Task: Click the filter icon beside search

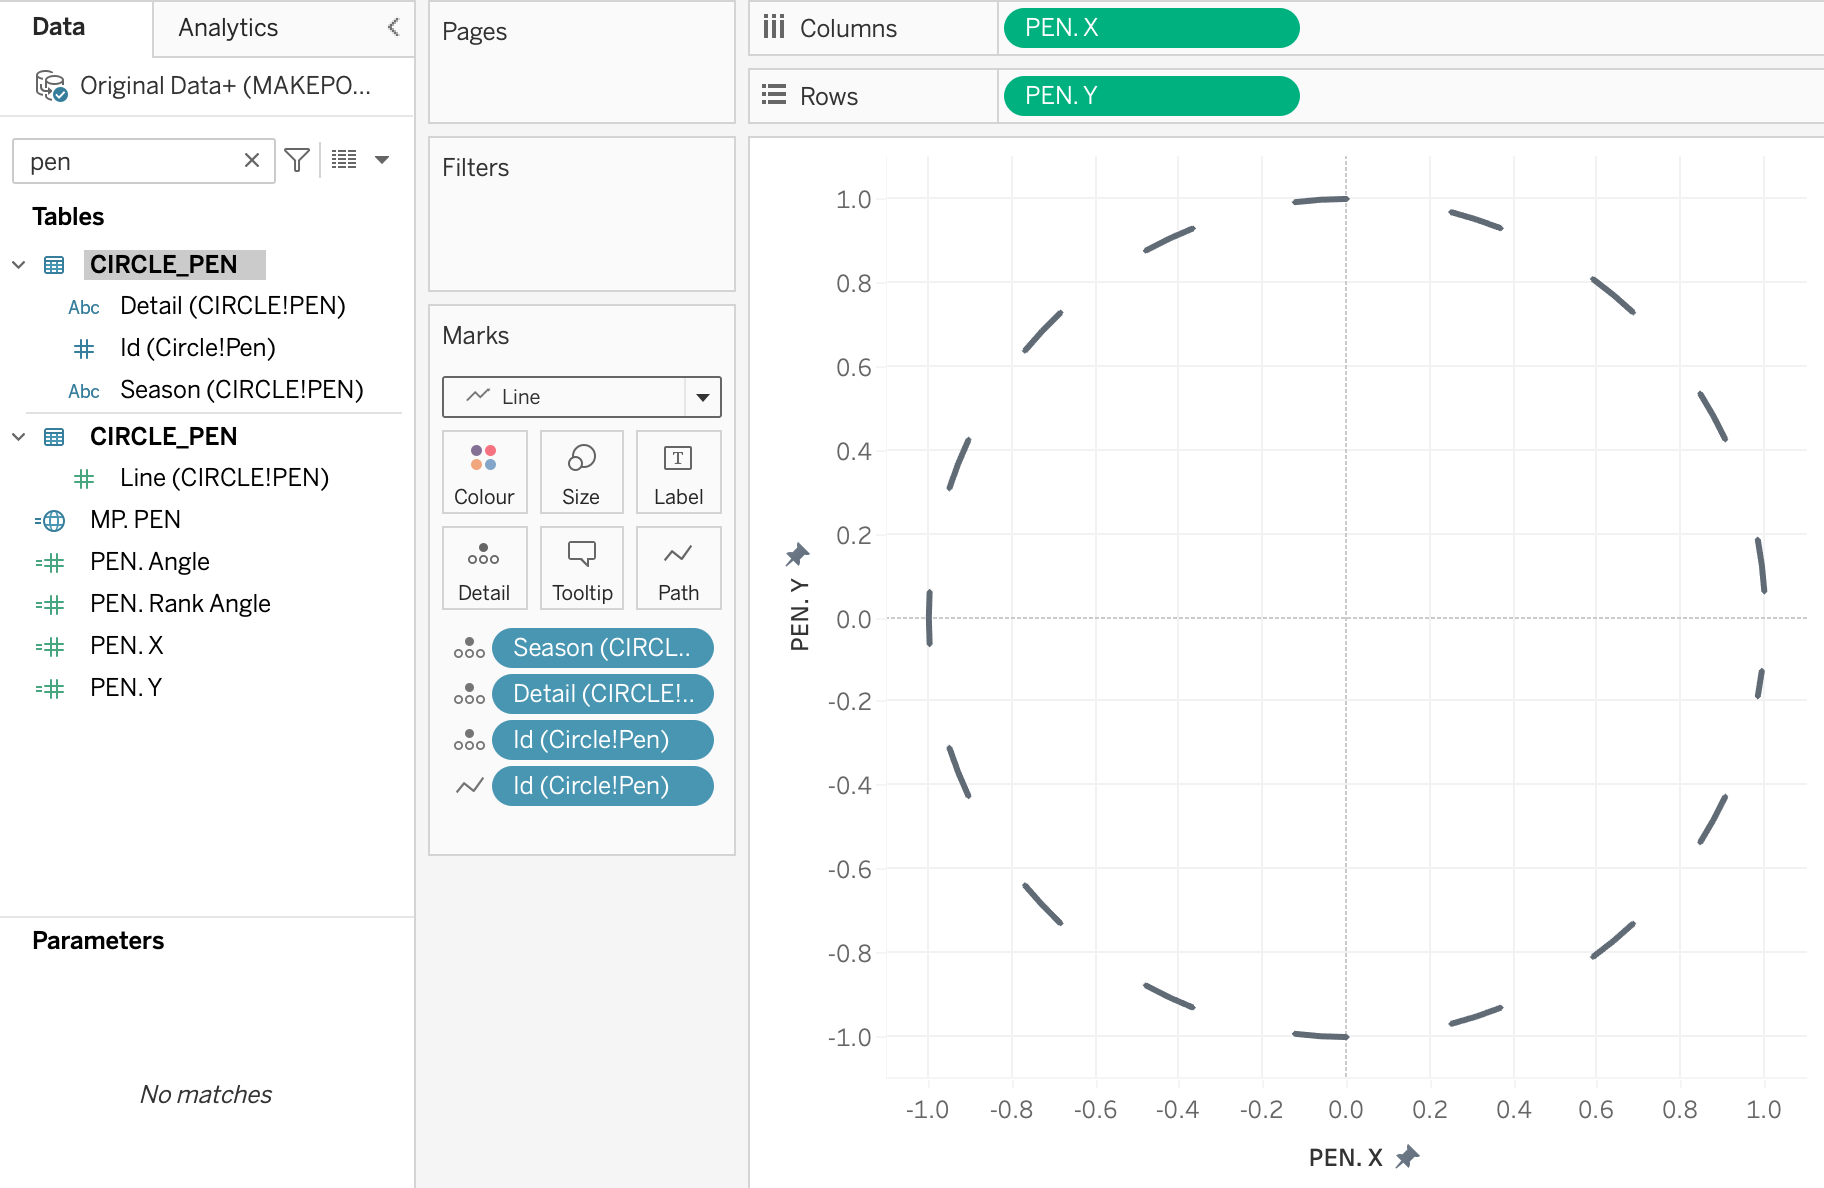Action: [297, 160]
